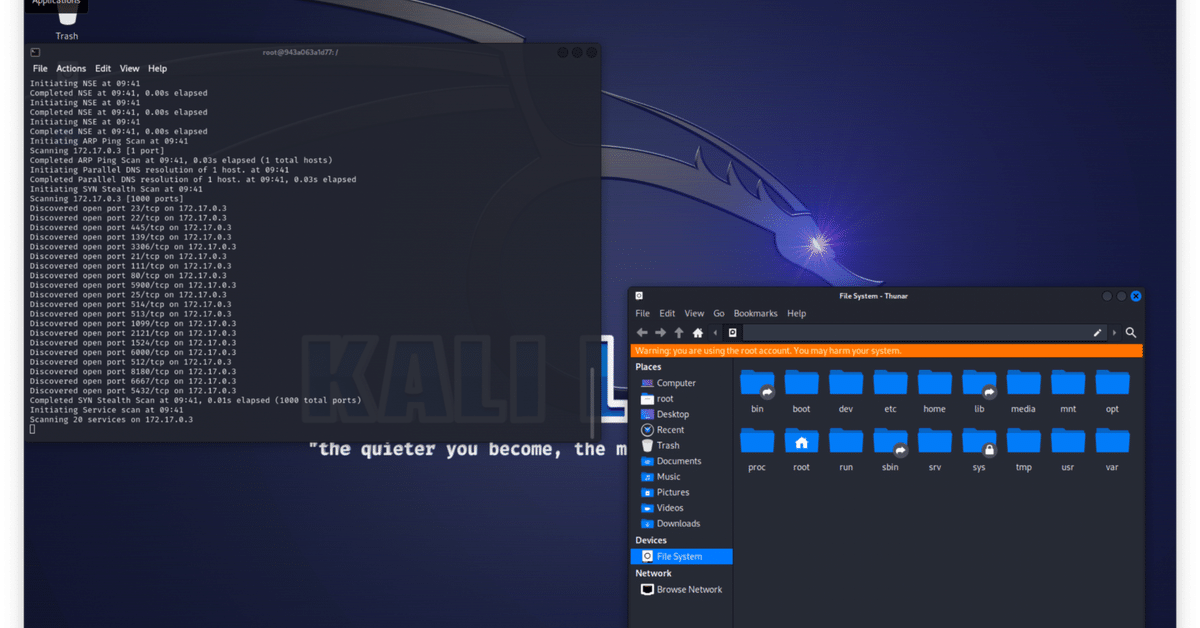Screen dimensions: 1200x628
Task: Click the go-up parent directory arrow
Action: point(677,332)
